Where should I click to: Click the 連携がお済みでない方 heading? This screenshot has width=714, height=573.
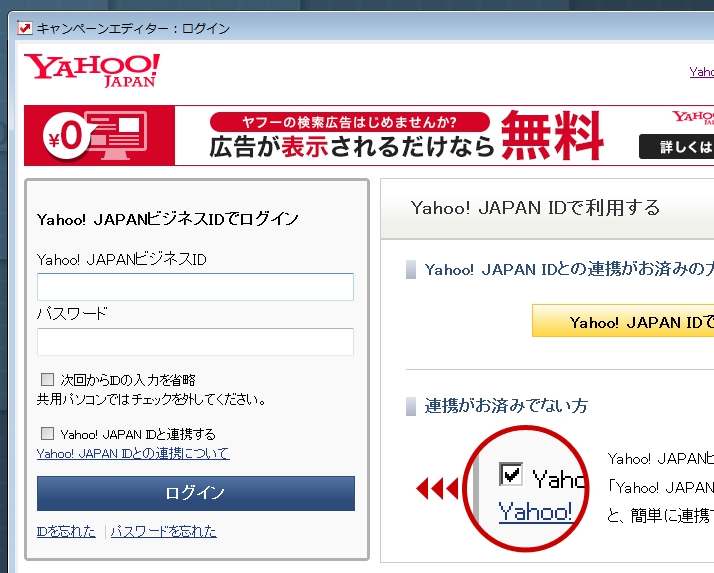[x=506, y=405]
